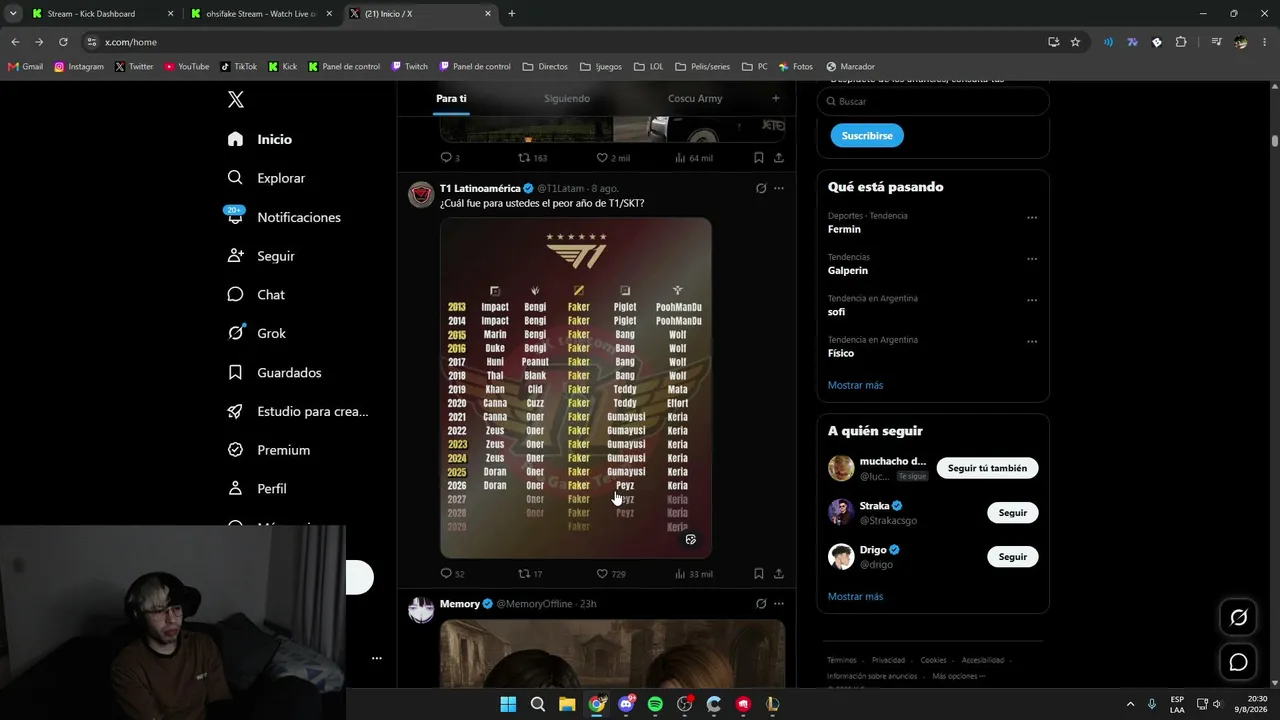Screen dimensions: 1280x720
Task: Switch to ohsifake Stream browser tab
Action: click(260, 14)
